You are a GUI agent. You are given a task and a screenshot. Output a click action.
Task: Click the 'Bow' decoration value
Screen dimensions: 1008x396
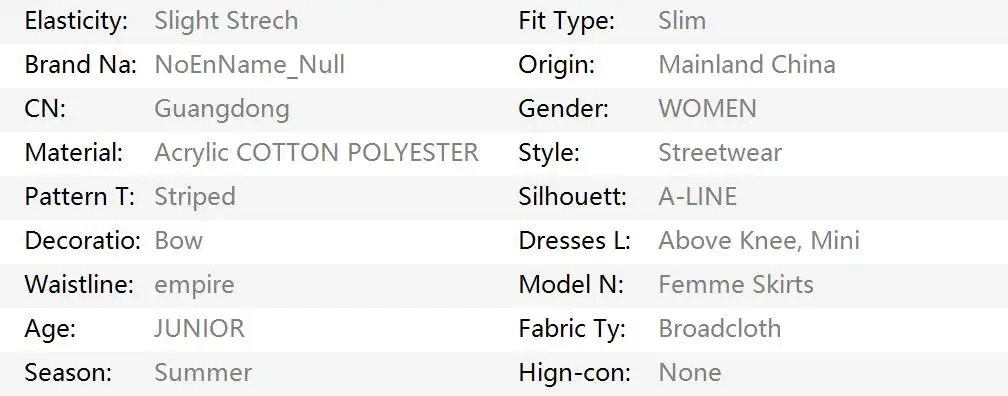point(179,240)
